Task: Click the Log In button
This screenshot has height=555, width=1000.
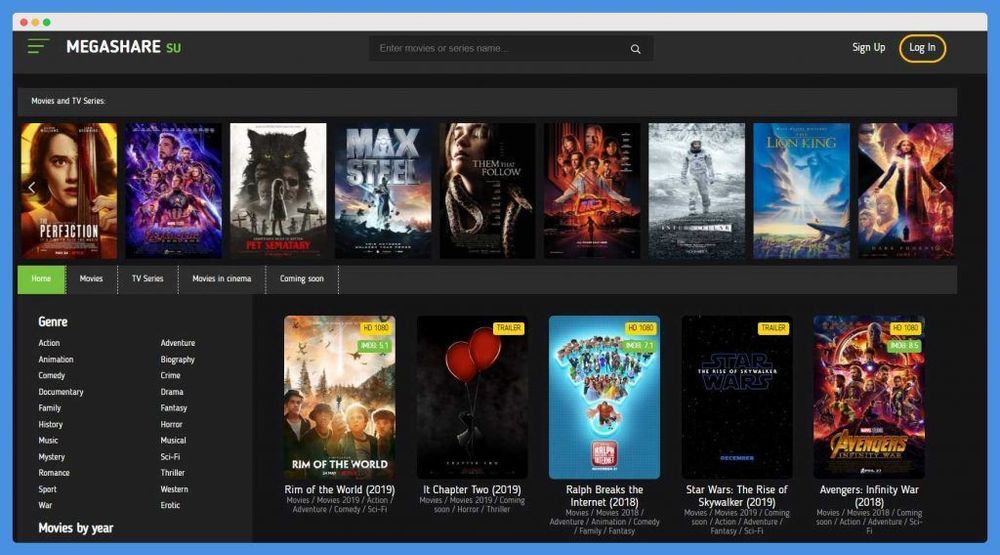Action: [922, 48]
